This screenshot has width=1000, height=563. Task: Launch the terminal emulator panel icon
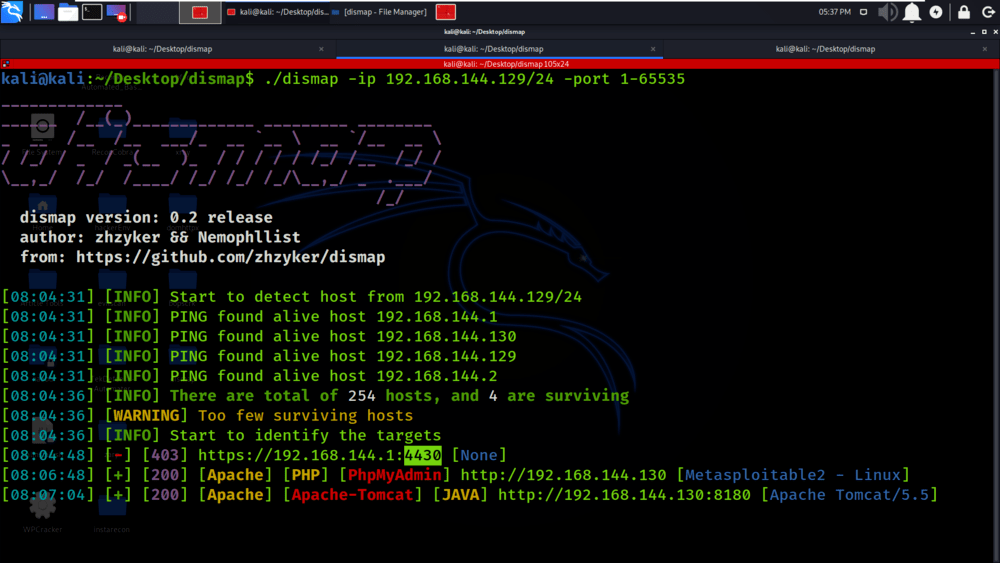click(x=92, y=12)
